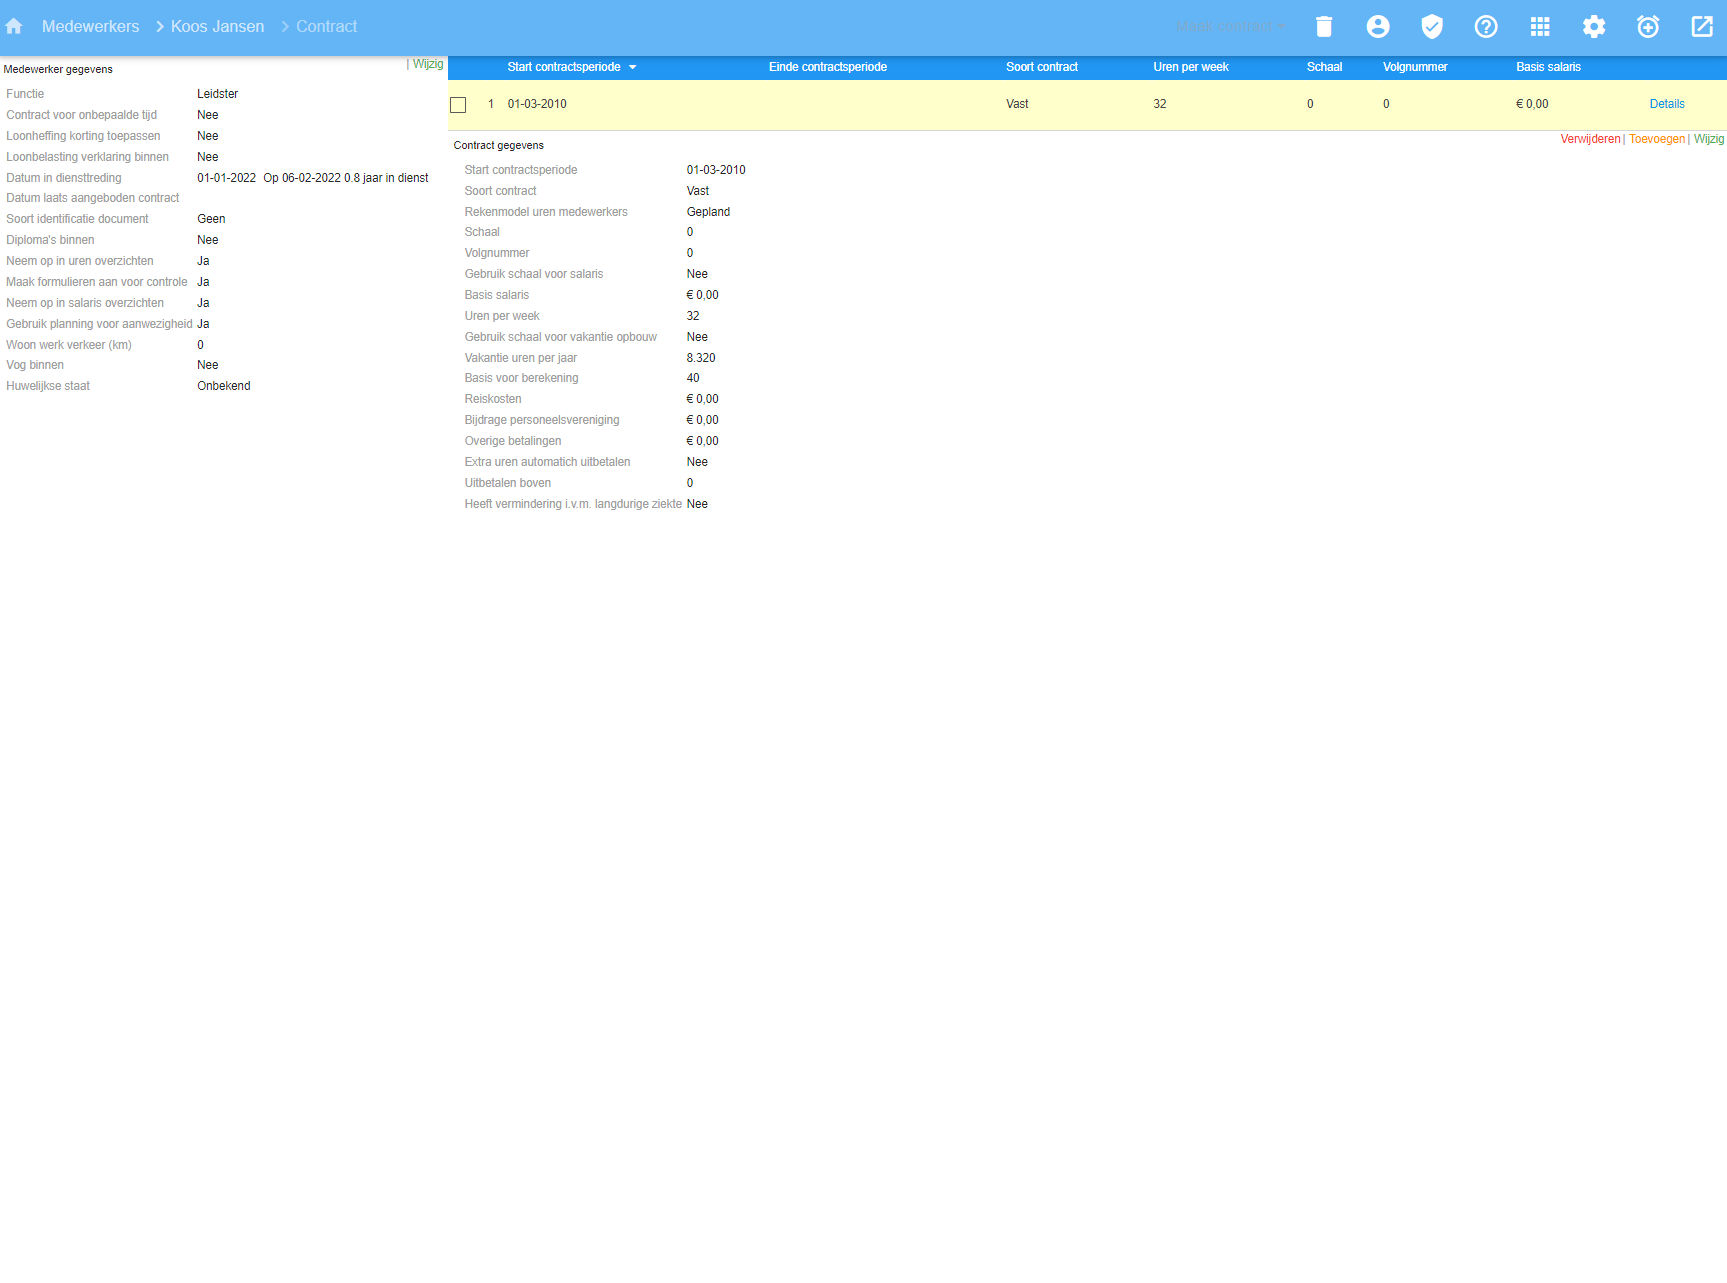
Task: Click Verwijderen to delete contract
Action: 1589,139
